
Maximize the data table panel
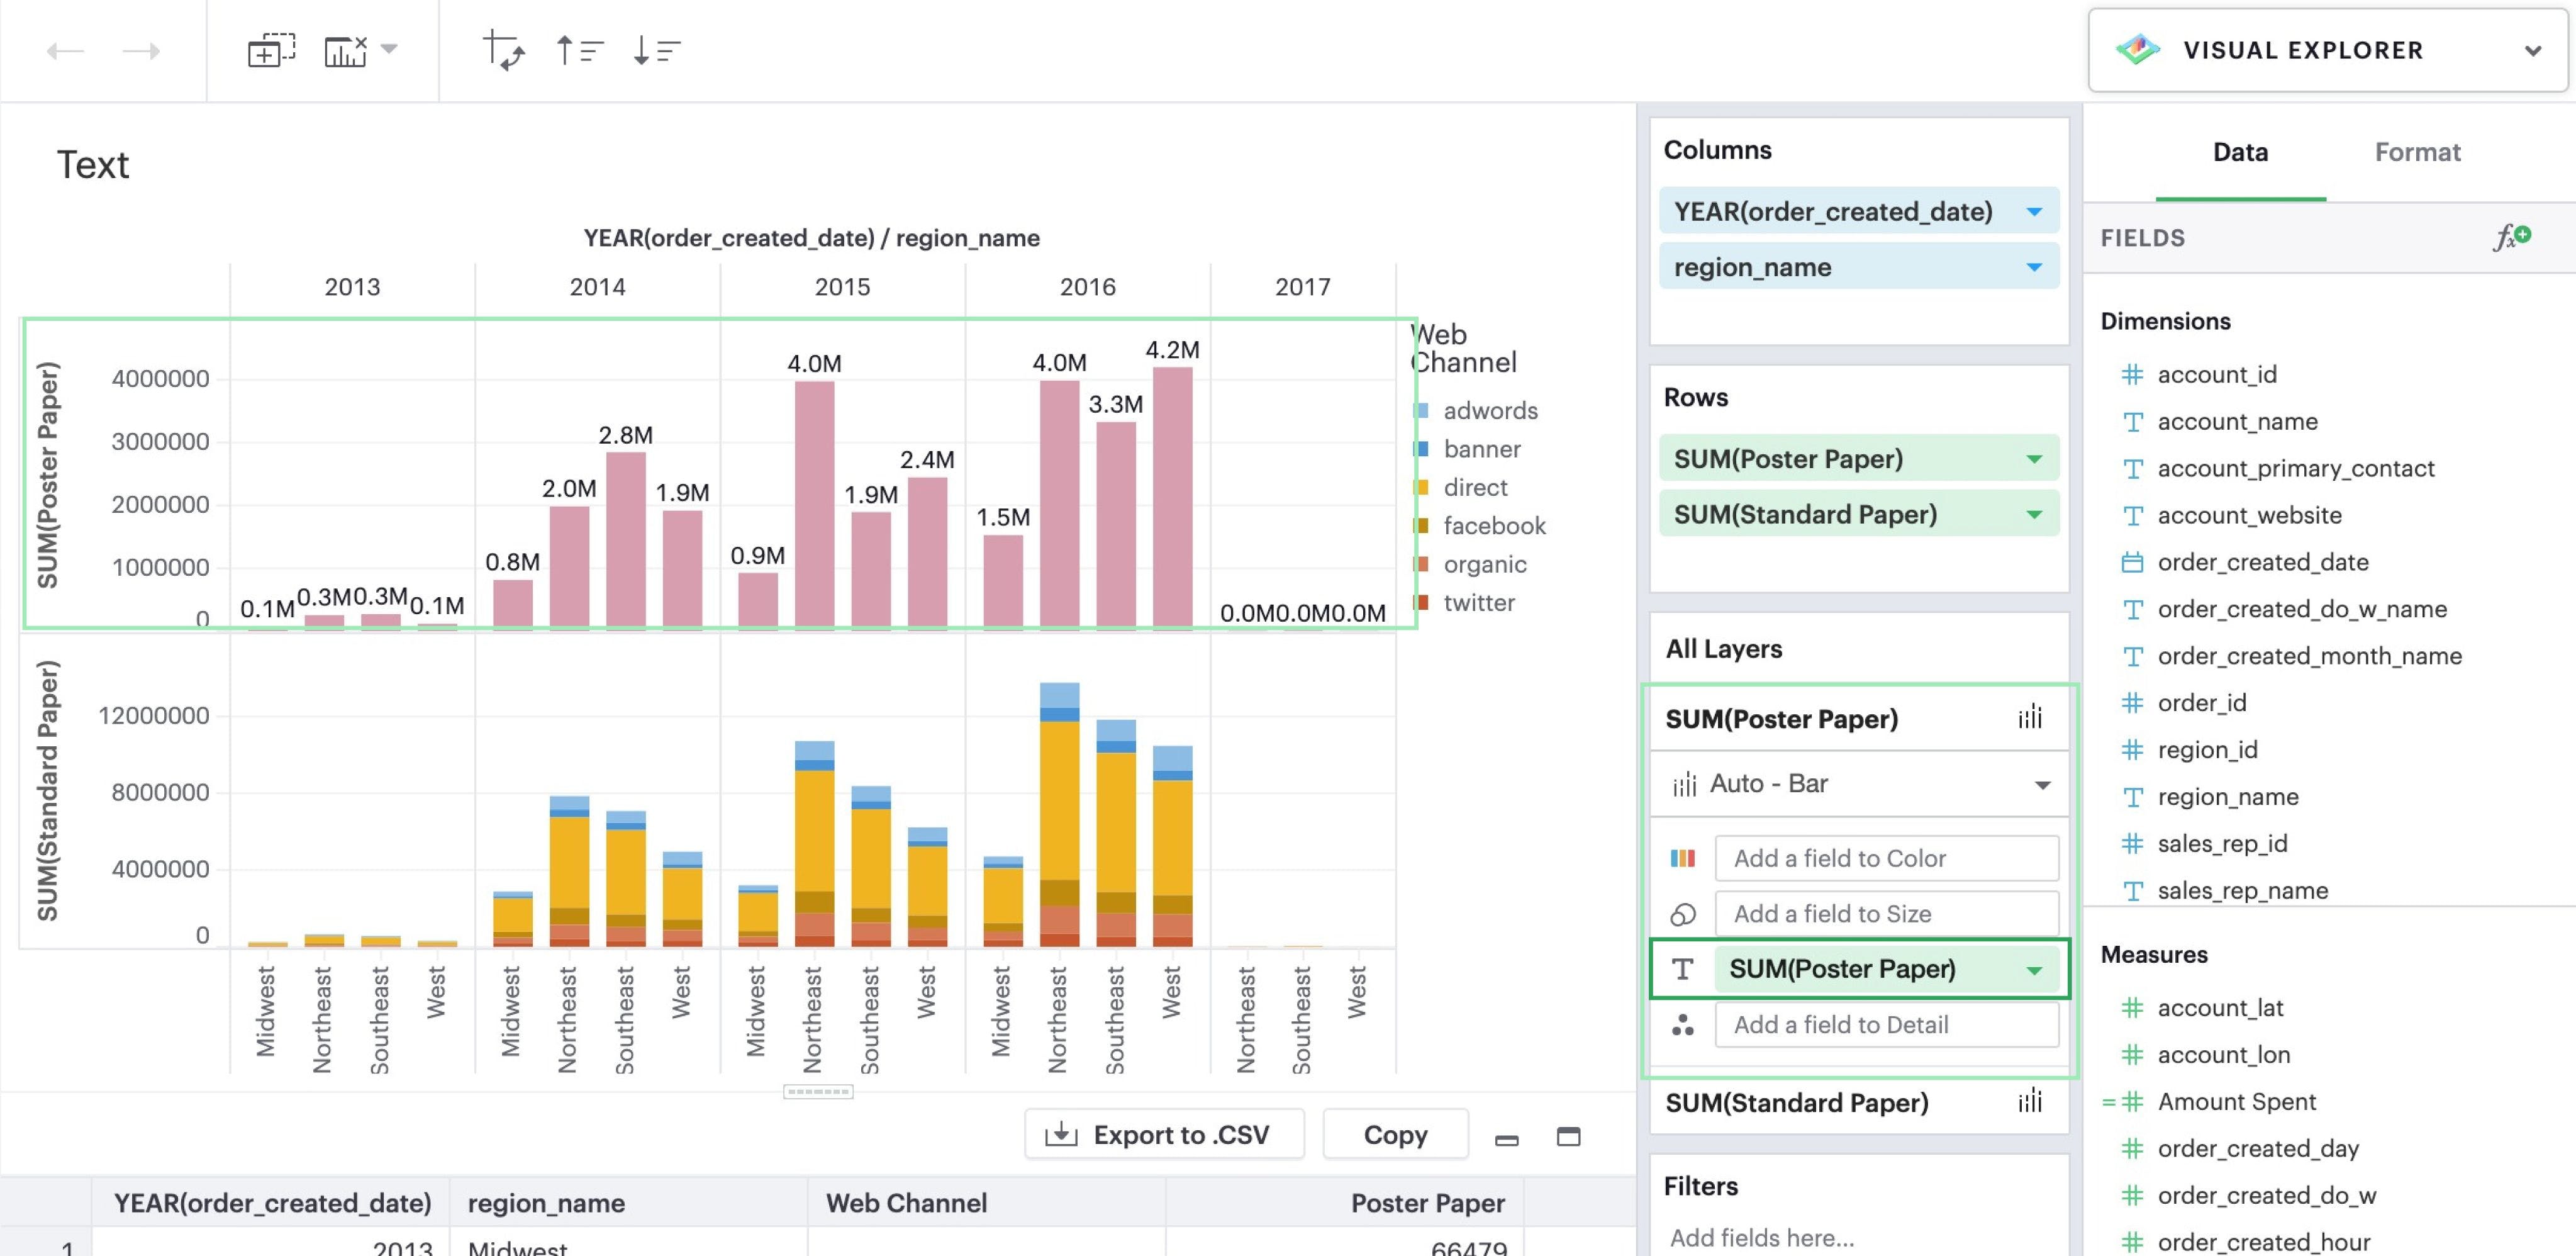tap(1568, 1136)
